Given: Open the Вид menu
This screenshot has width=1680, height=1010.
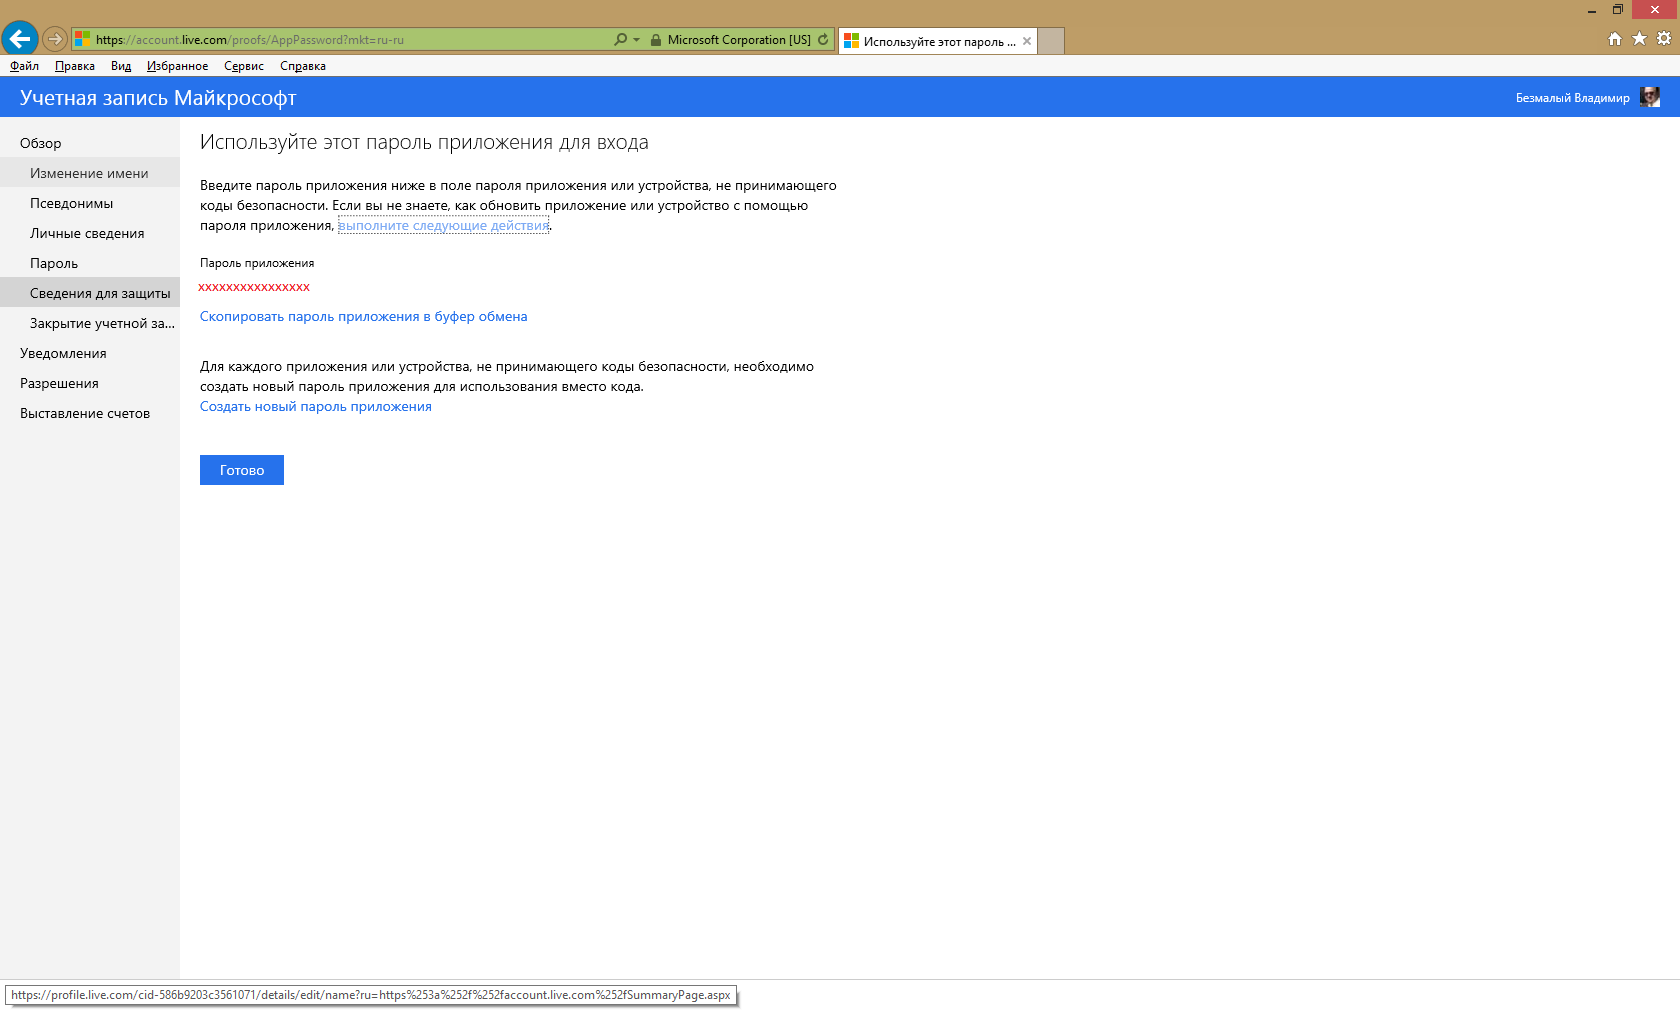Looking at the screenshot, I should (x=121, y=66).
